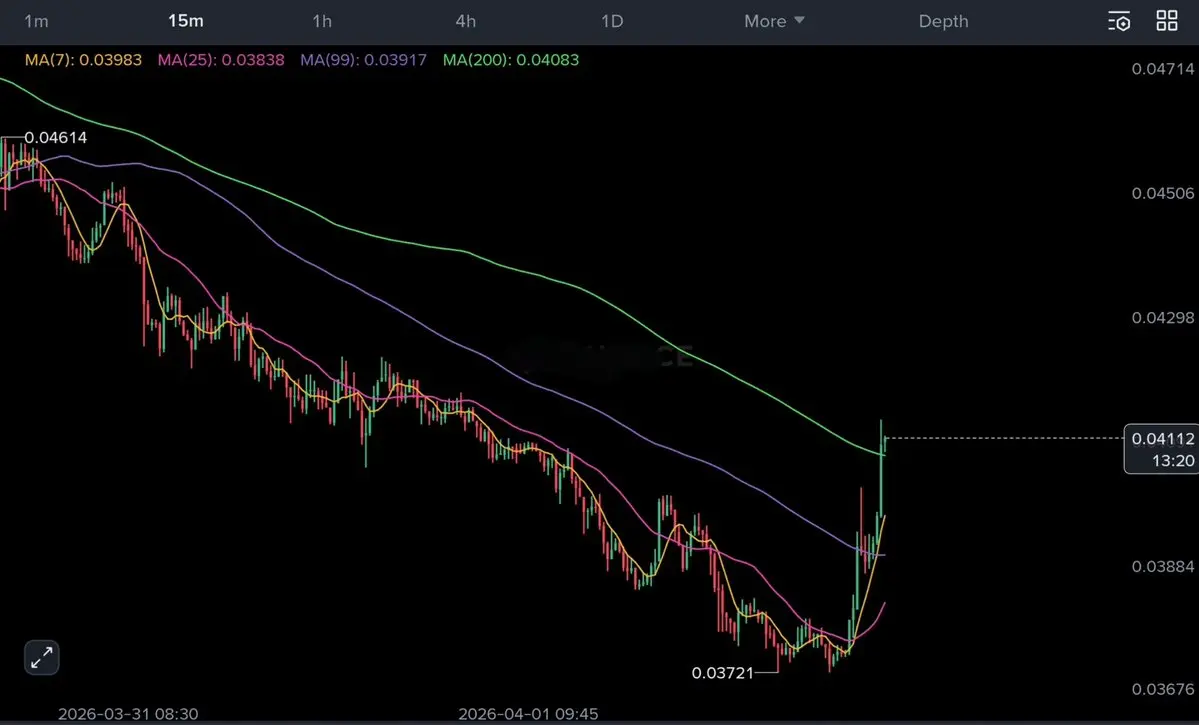Switch to the 1m timeframe
Image resolution: width=1199 pixels, height=725 pixels.
coord(36,21)
